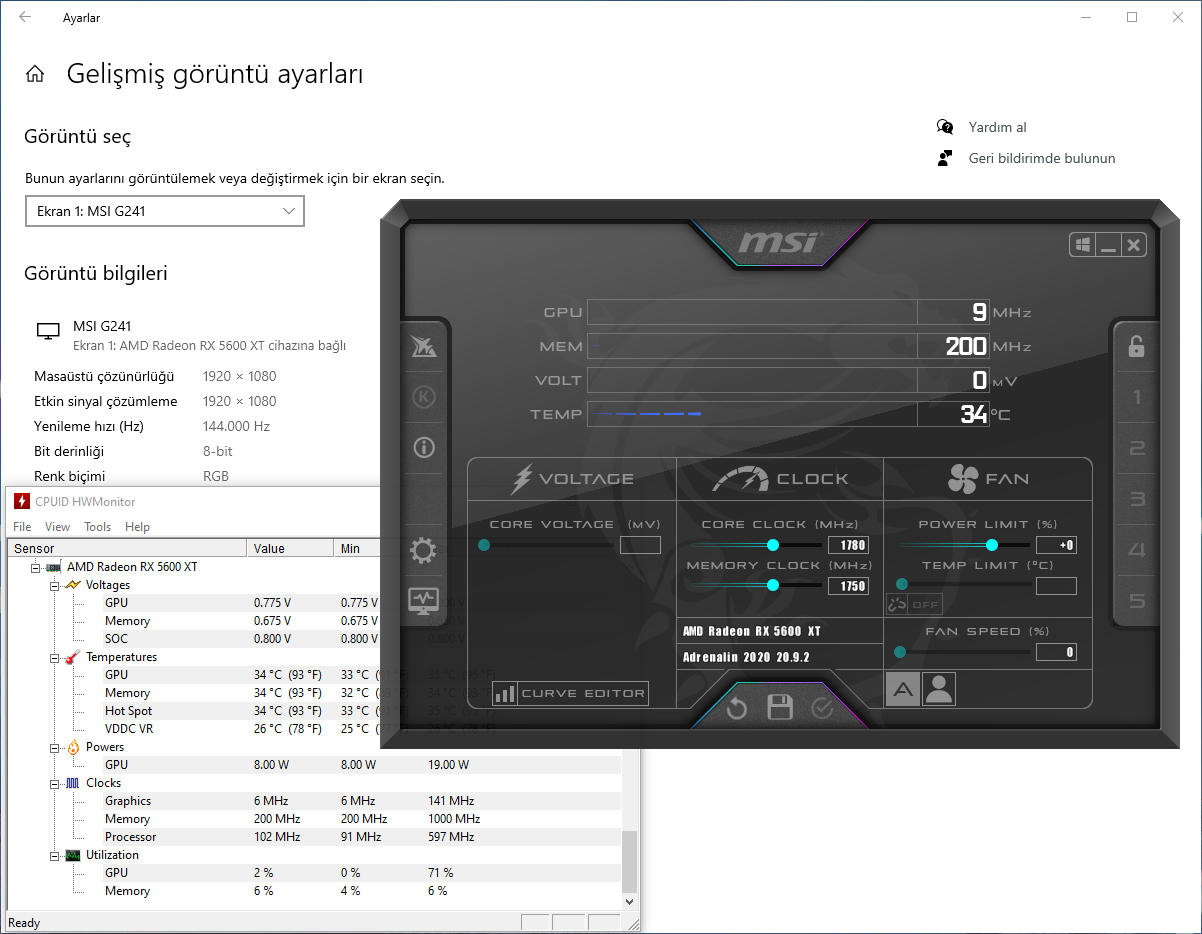Screen dimensions: 1202x934
Task: Collapse the Powers tree node
Action: pos(55,747)
